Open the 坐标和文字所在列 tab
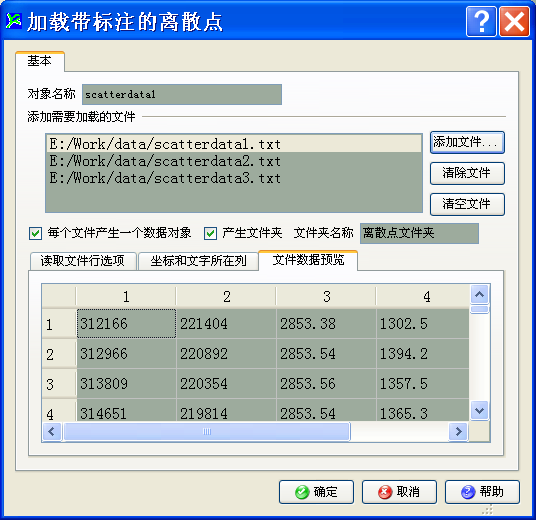This screenshot has width=536, height=520. 198,261
